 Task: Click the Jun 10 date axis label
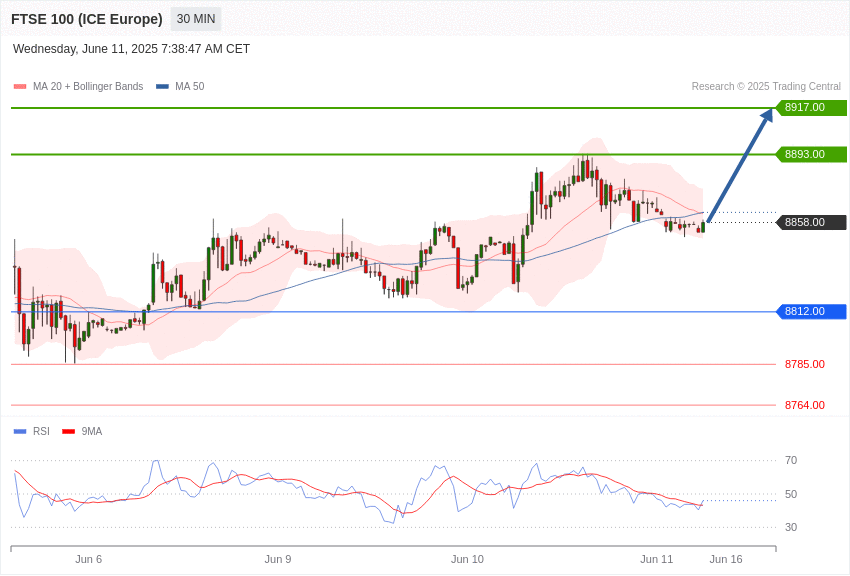tap(467, 559)
